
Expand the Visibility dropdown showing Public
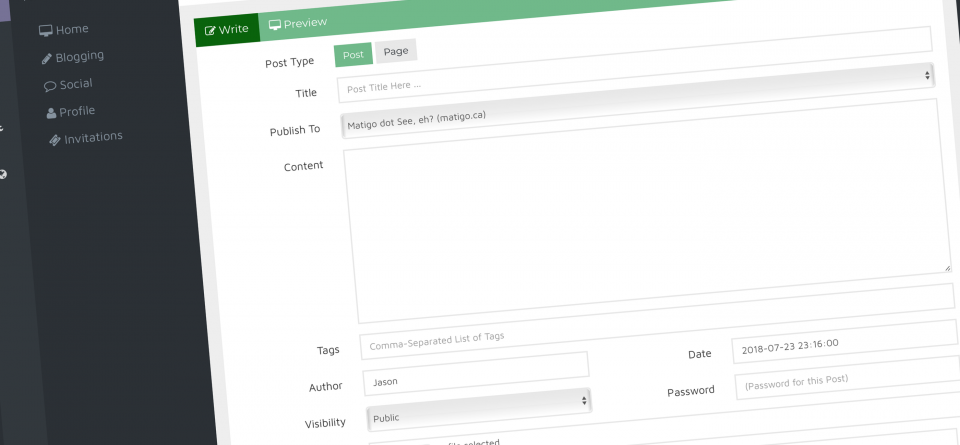479,409
